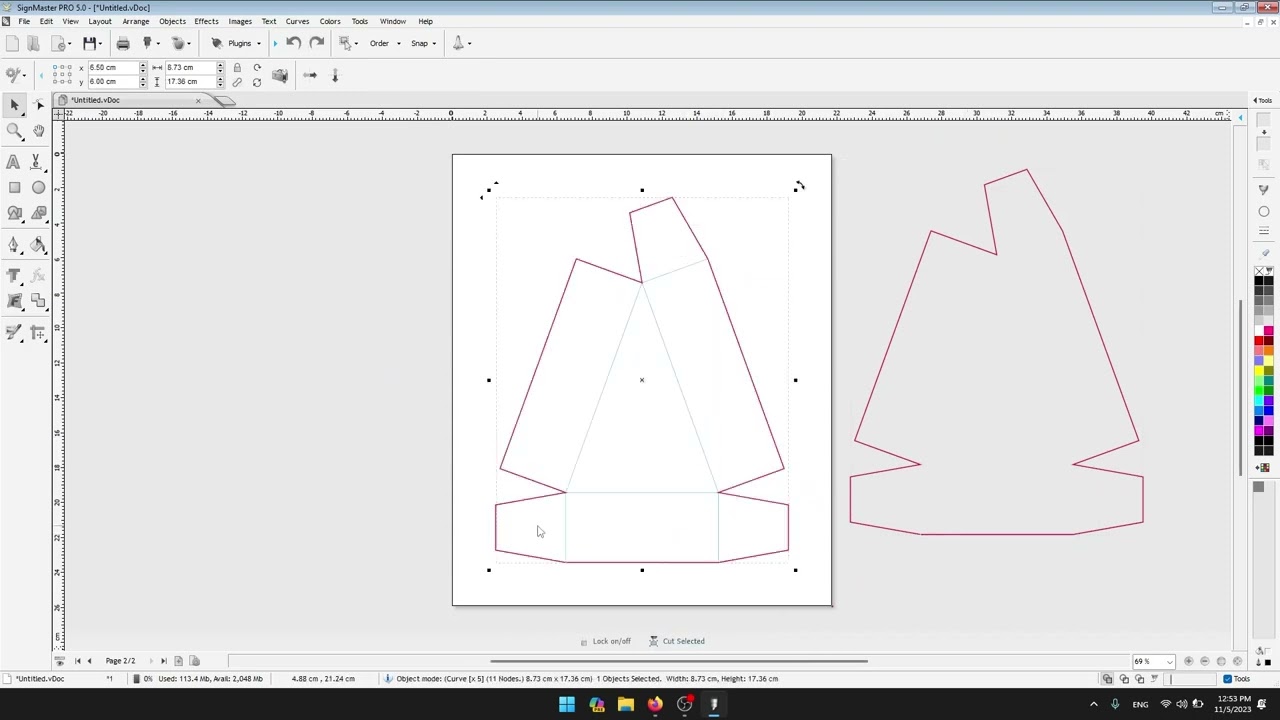Pick the red color swatch in the palette

[x=1259, y=340]
